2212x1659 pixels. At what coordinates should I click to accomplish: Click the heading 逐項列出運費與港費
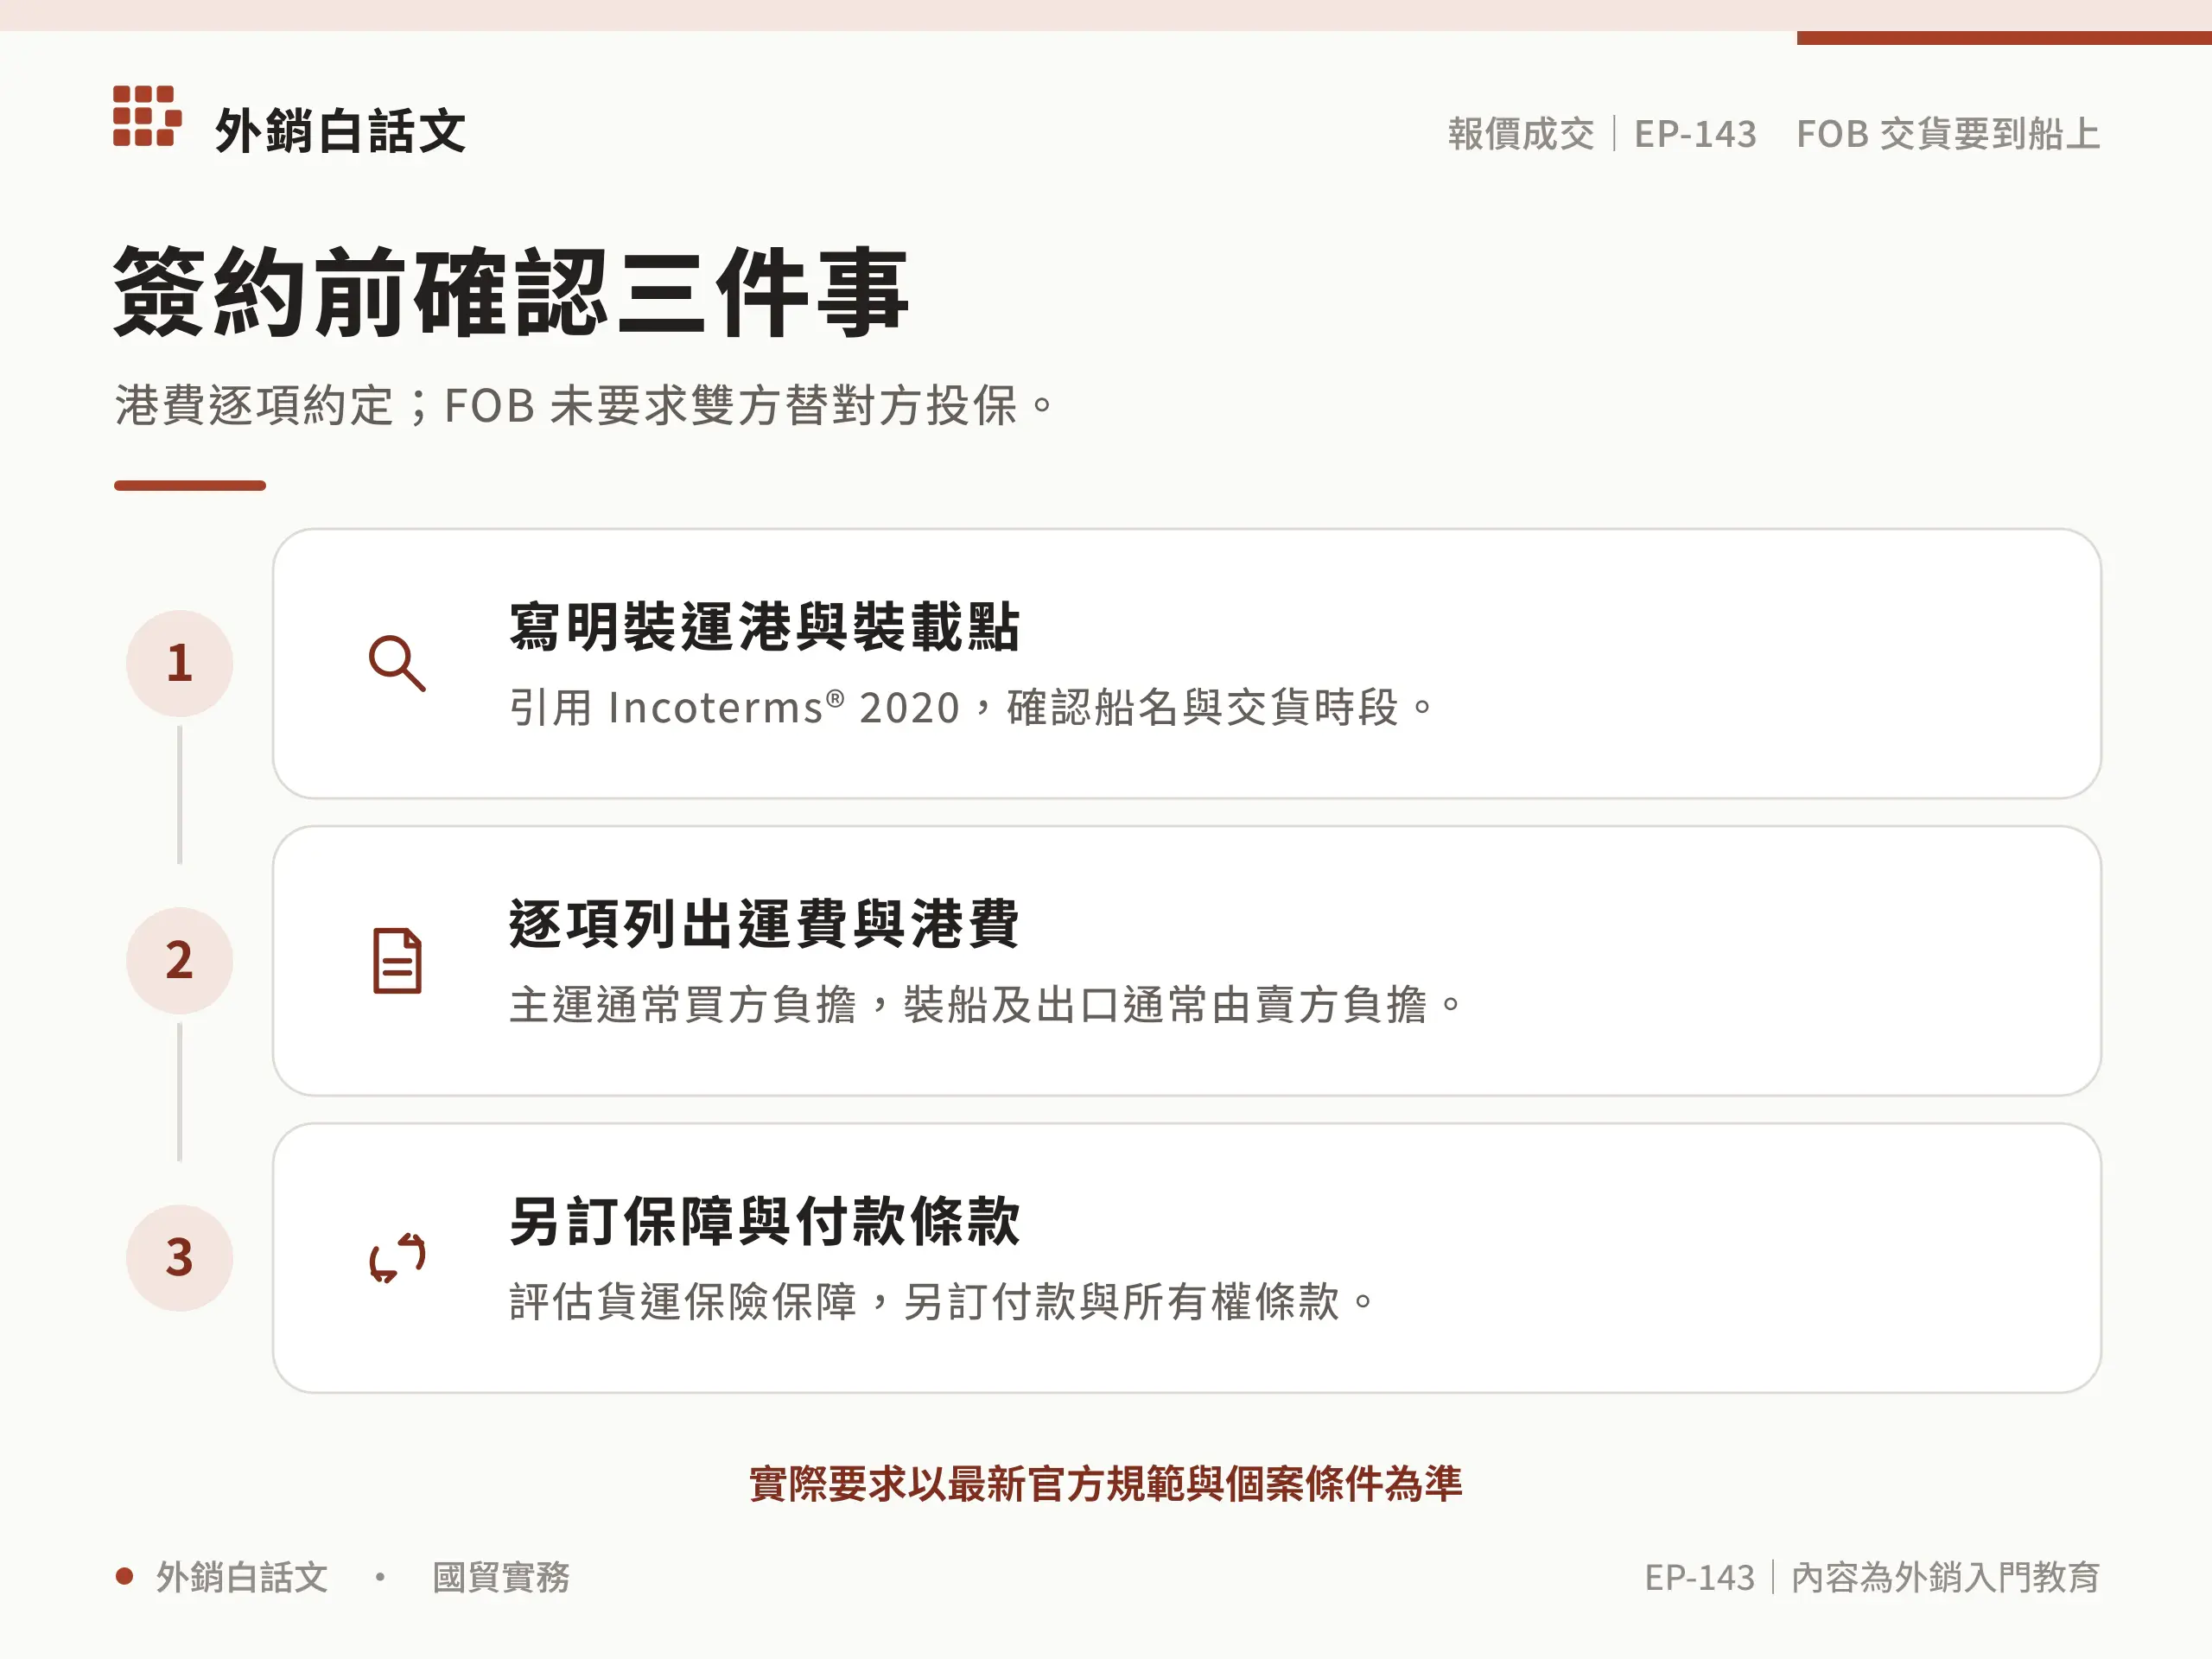[764, 924]
